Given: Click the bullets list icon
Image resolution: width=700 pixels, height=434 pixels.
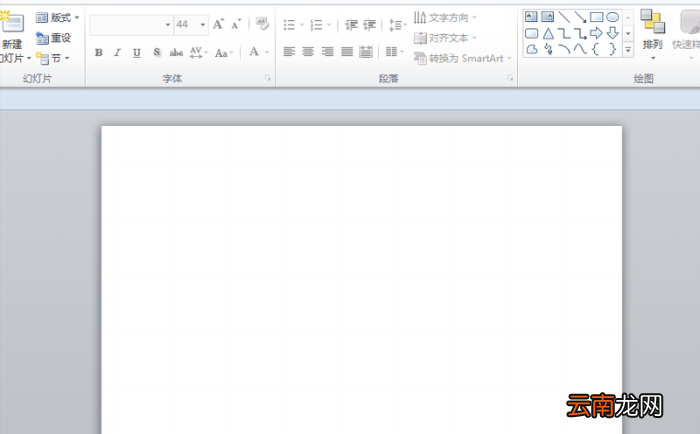Looking at the screenshot, I should point(289,25).
